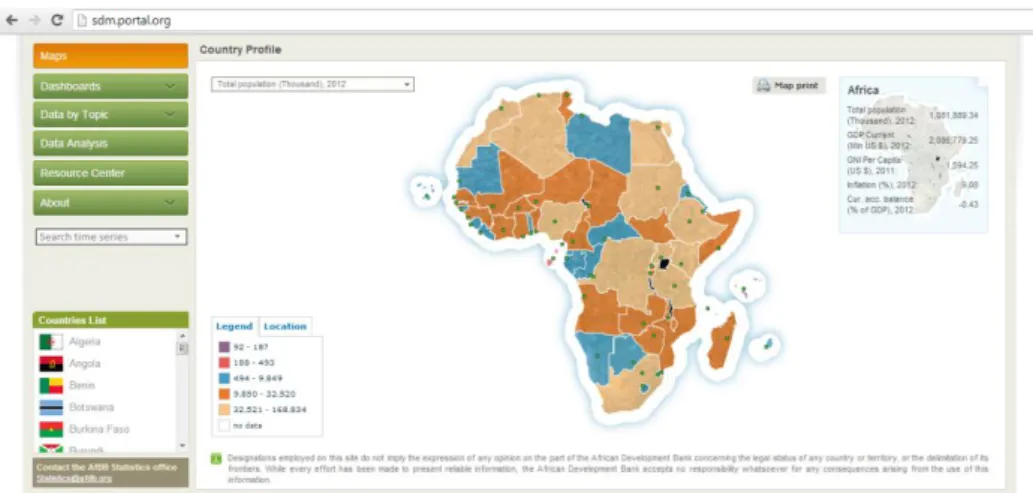Open the Total population indicator dropdown
This screenshot has width=1033, height=493.
312,84
